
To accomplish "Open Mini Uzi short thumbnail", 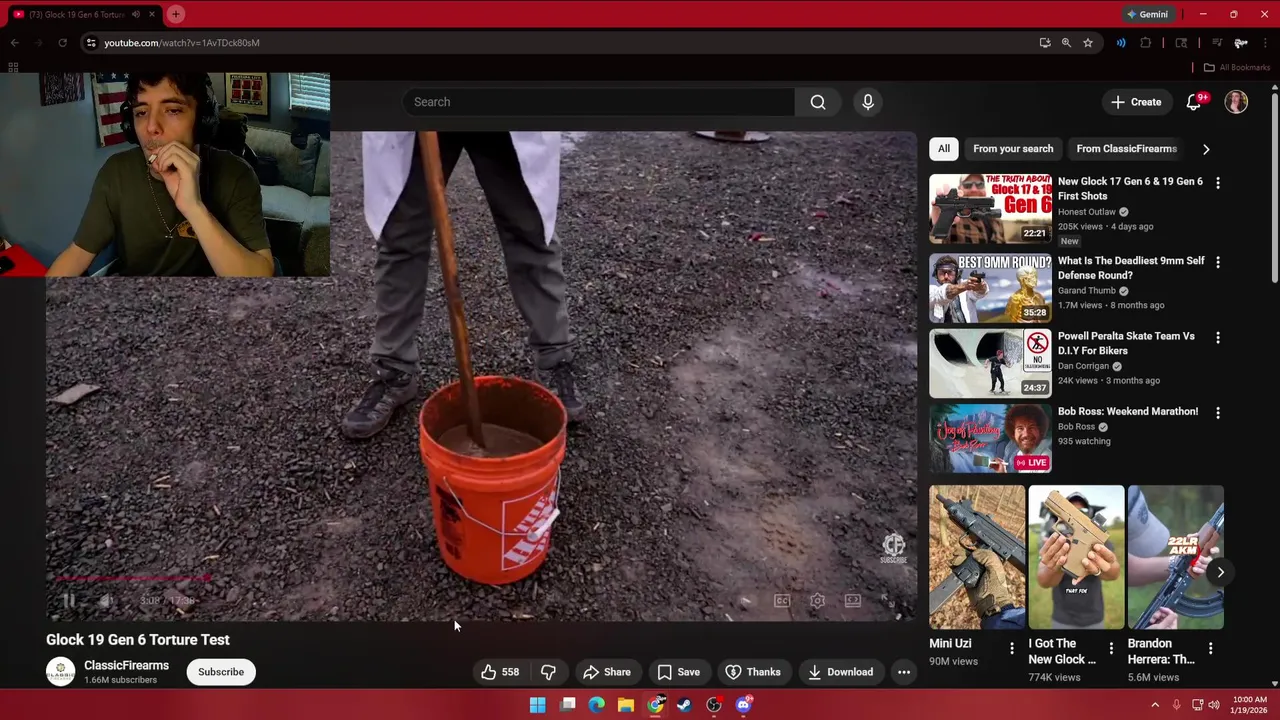I will coord(977,558).
